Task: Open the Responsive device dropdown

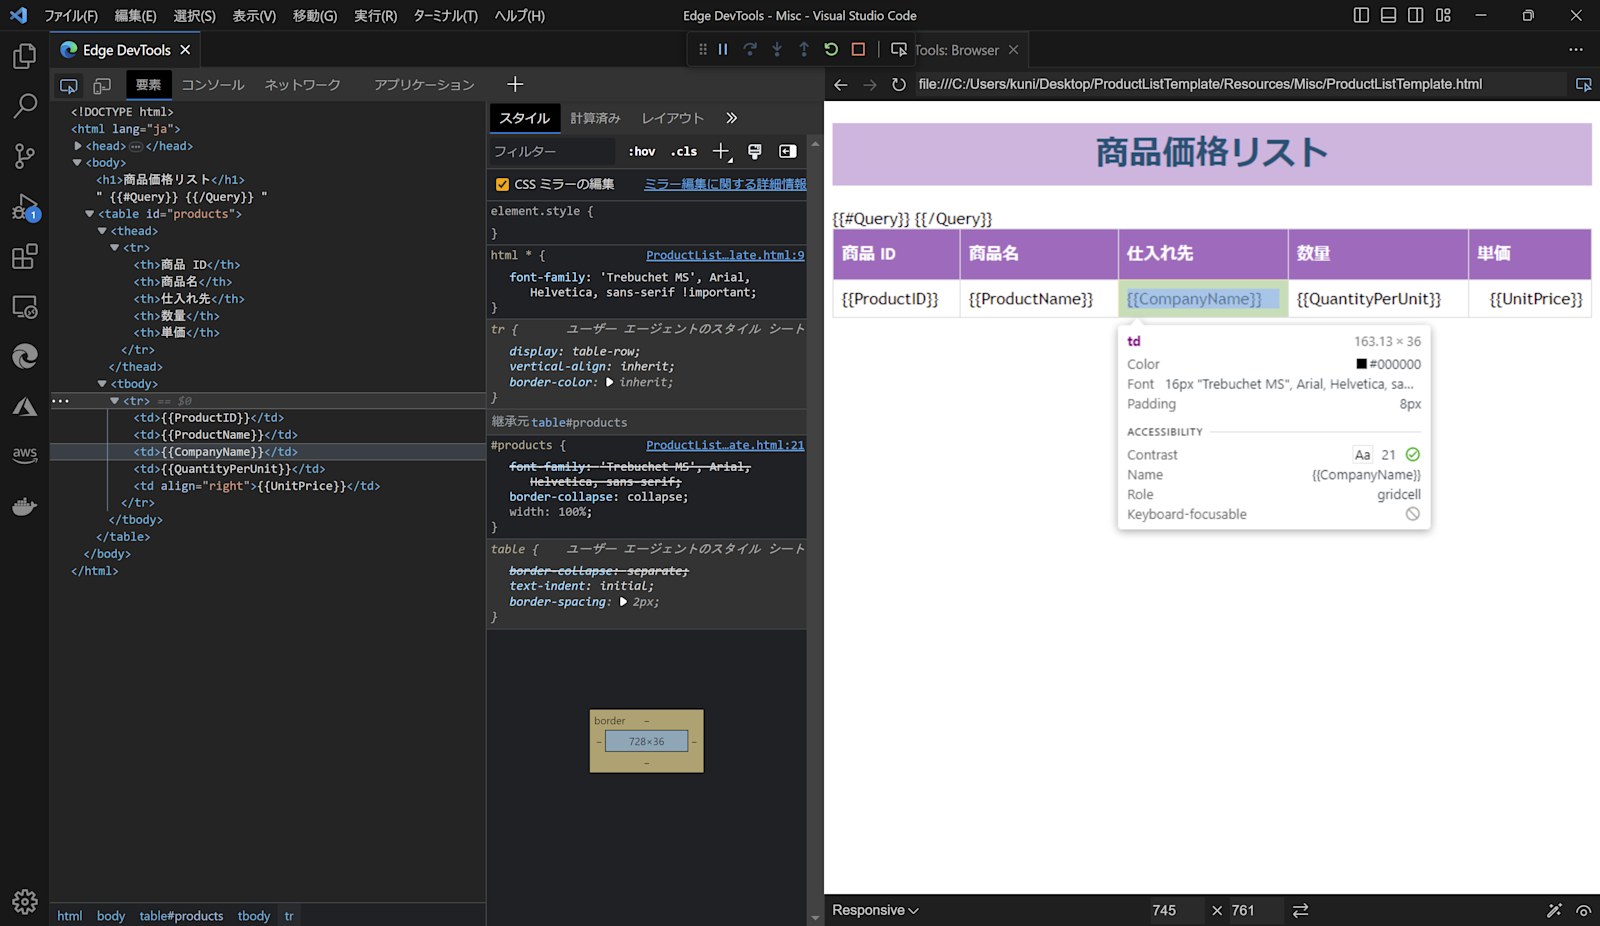Action: pyautogui.click(x=875, y=910)
